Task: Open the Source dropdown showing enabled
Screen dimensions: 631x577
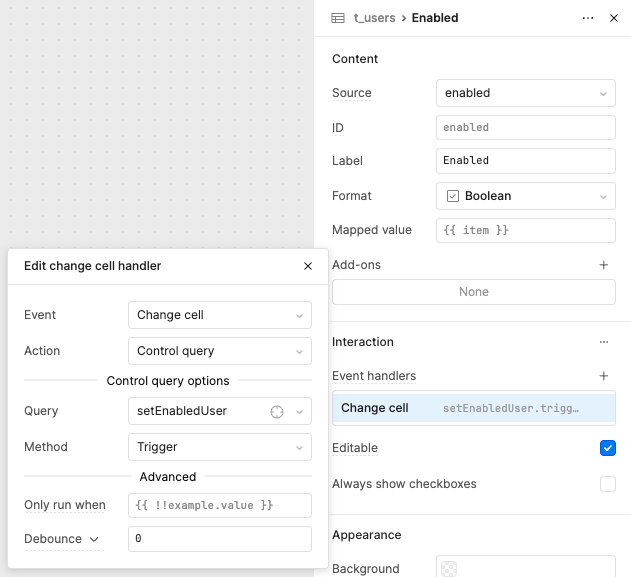Action: pyautogui.click(x=525, y=93)
